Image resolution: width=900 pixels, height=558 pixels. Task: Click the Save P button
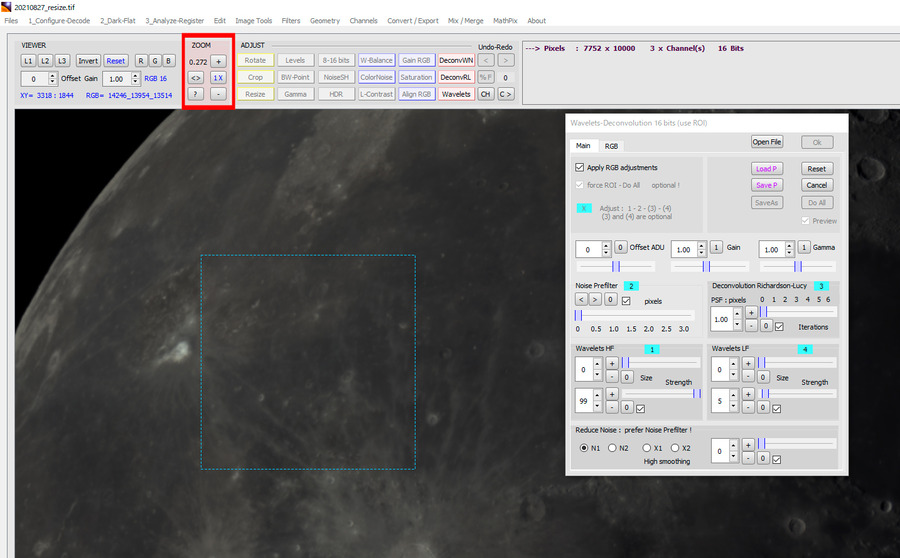click(x=767, y=185)
